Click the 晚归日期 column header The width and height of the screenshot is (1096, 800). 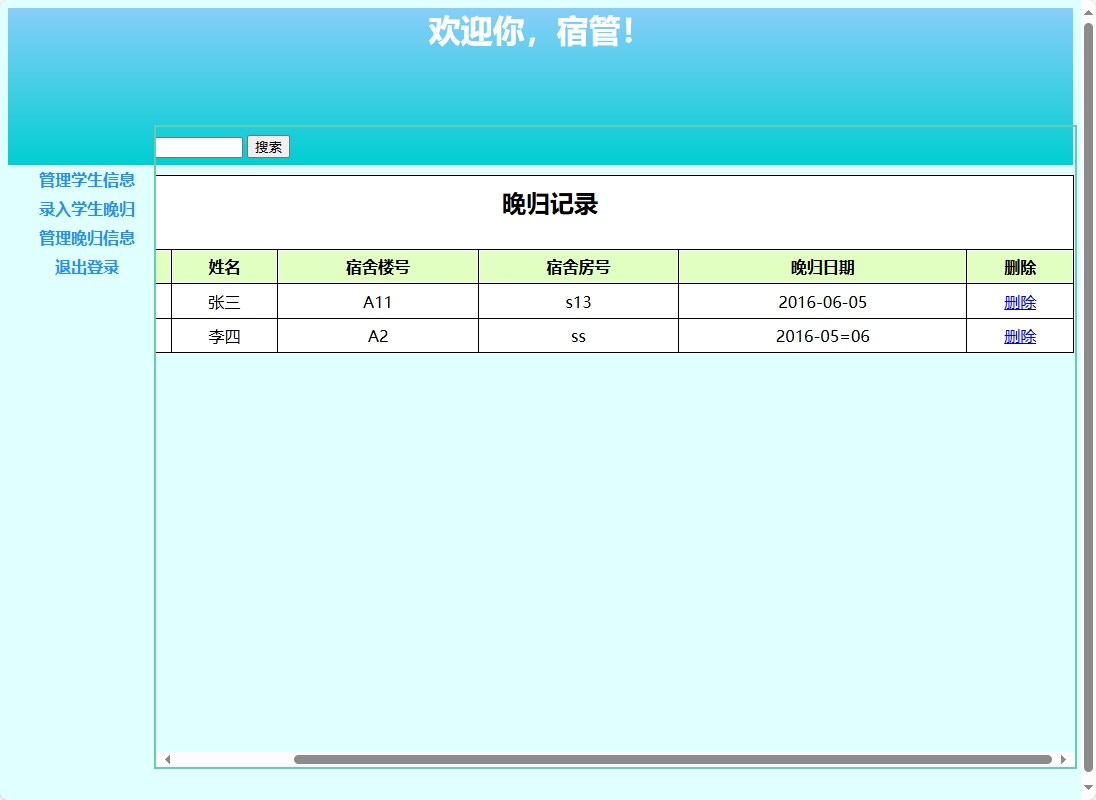(822, 266)
